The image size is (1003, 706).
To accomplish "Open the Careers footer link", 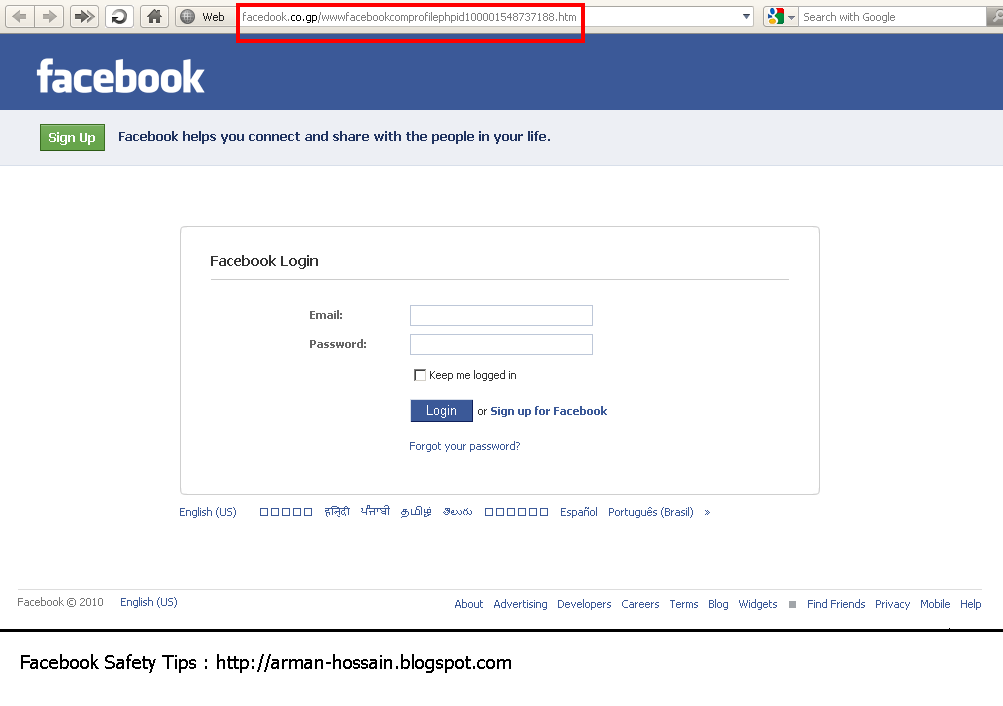I will [640, 604].
